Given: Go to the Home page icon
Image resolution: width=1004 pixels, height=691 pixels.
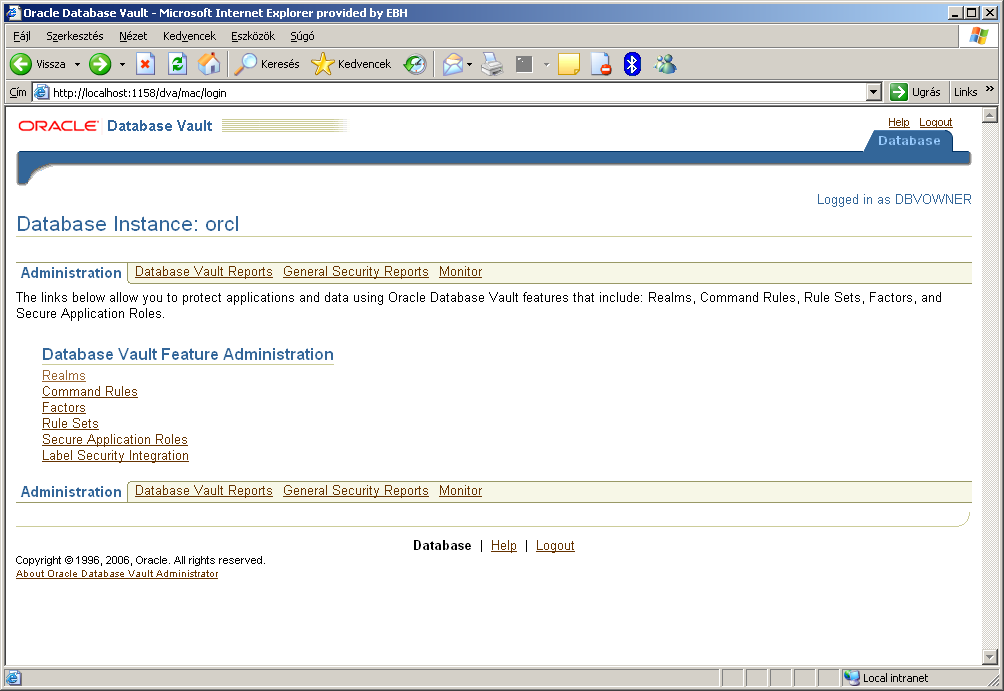Looking at the screenshot, I should (209, 64).
